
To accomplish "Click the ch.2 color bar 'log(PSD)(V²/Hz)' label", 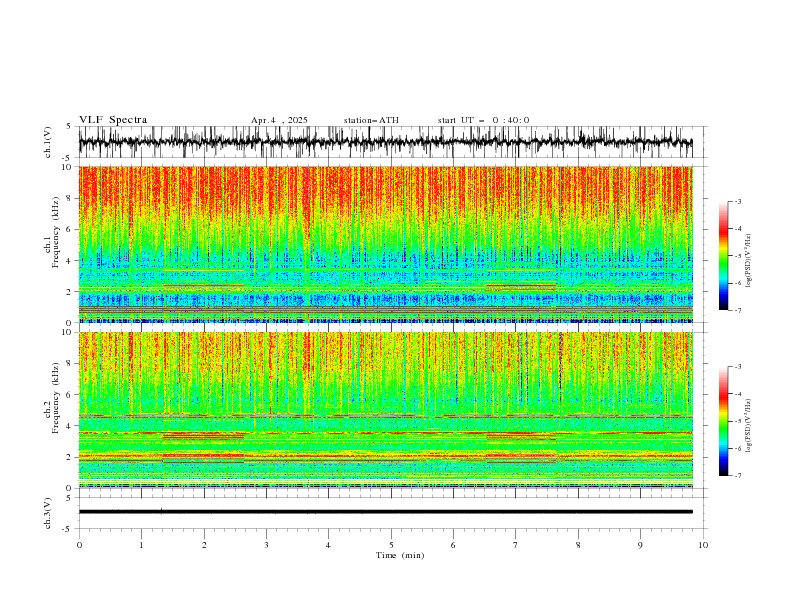I will [x=749, y=426].
